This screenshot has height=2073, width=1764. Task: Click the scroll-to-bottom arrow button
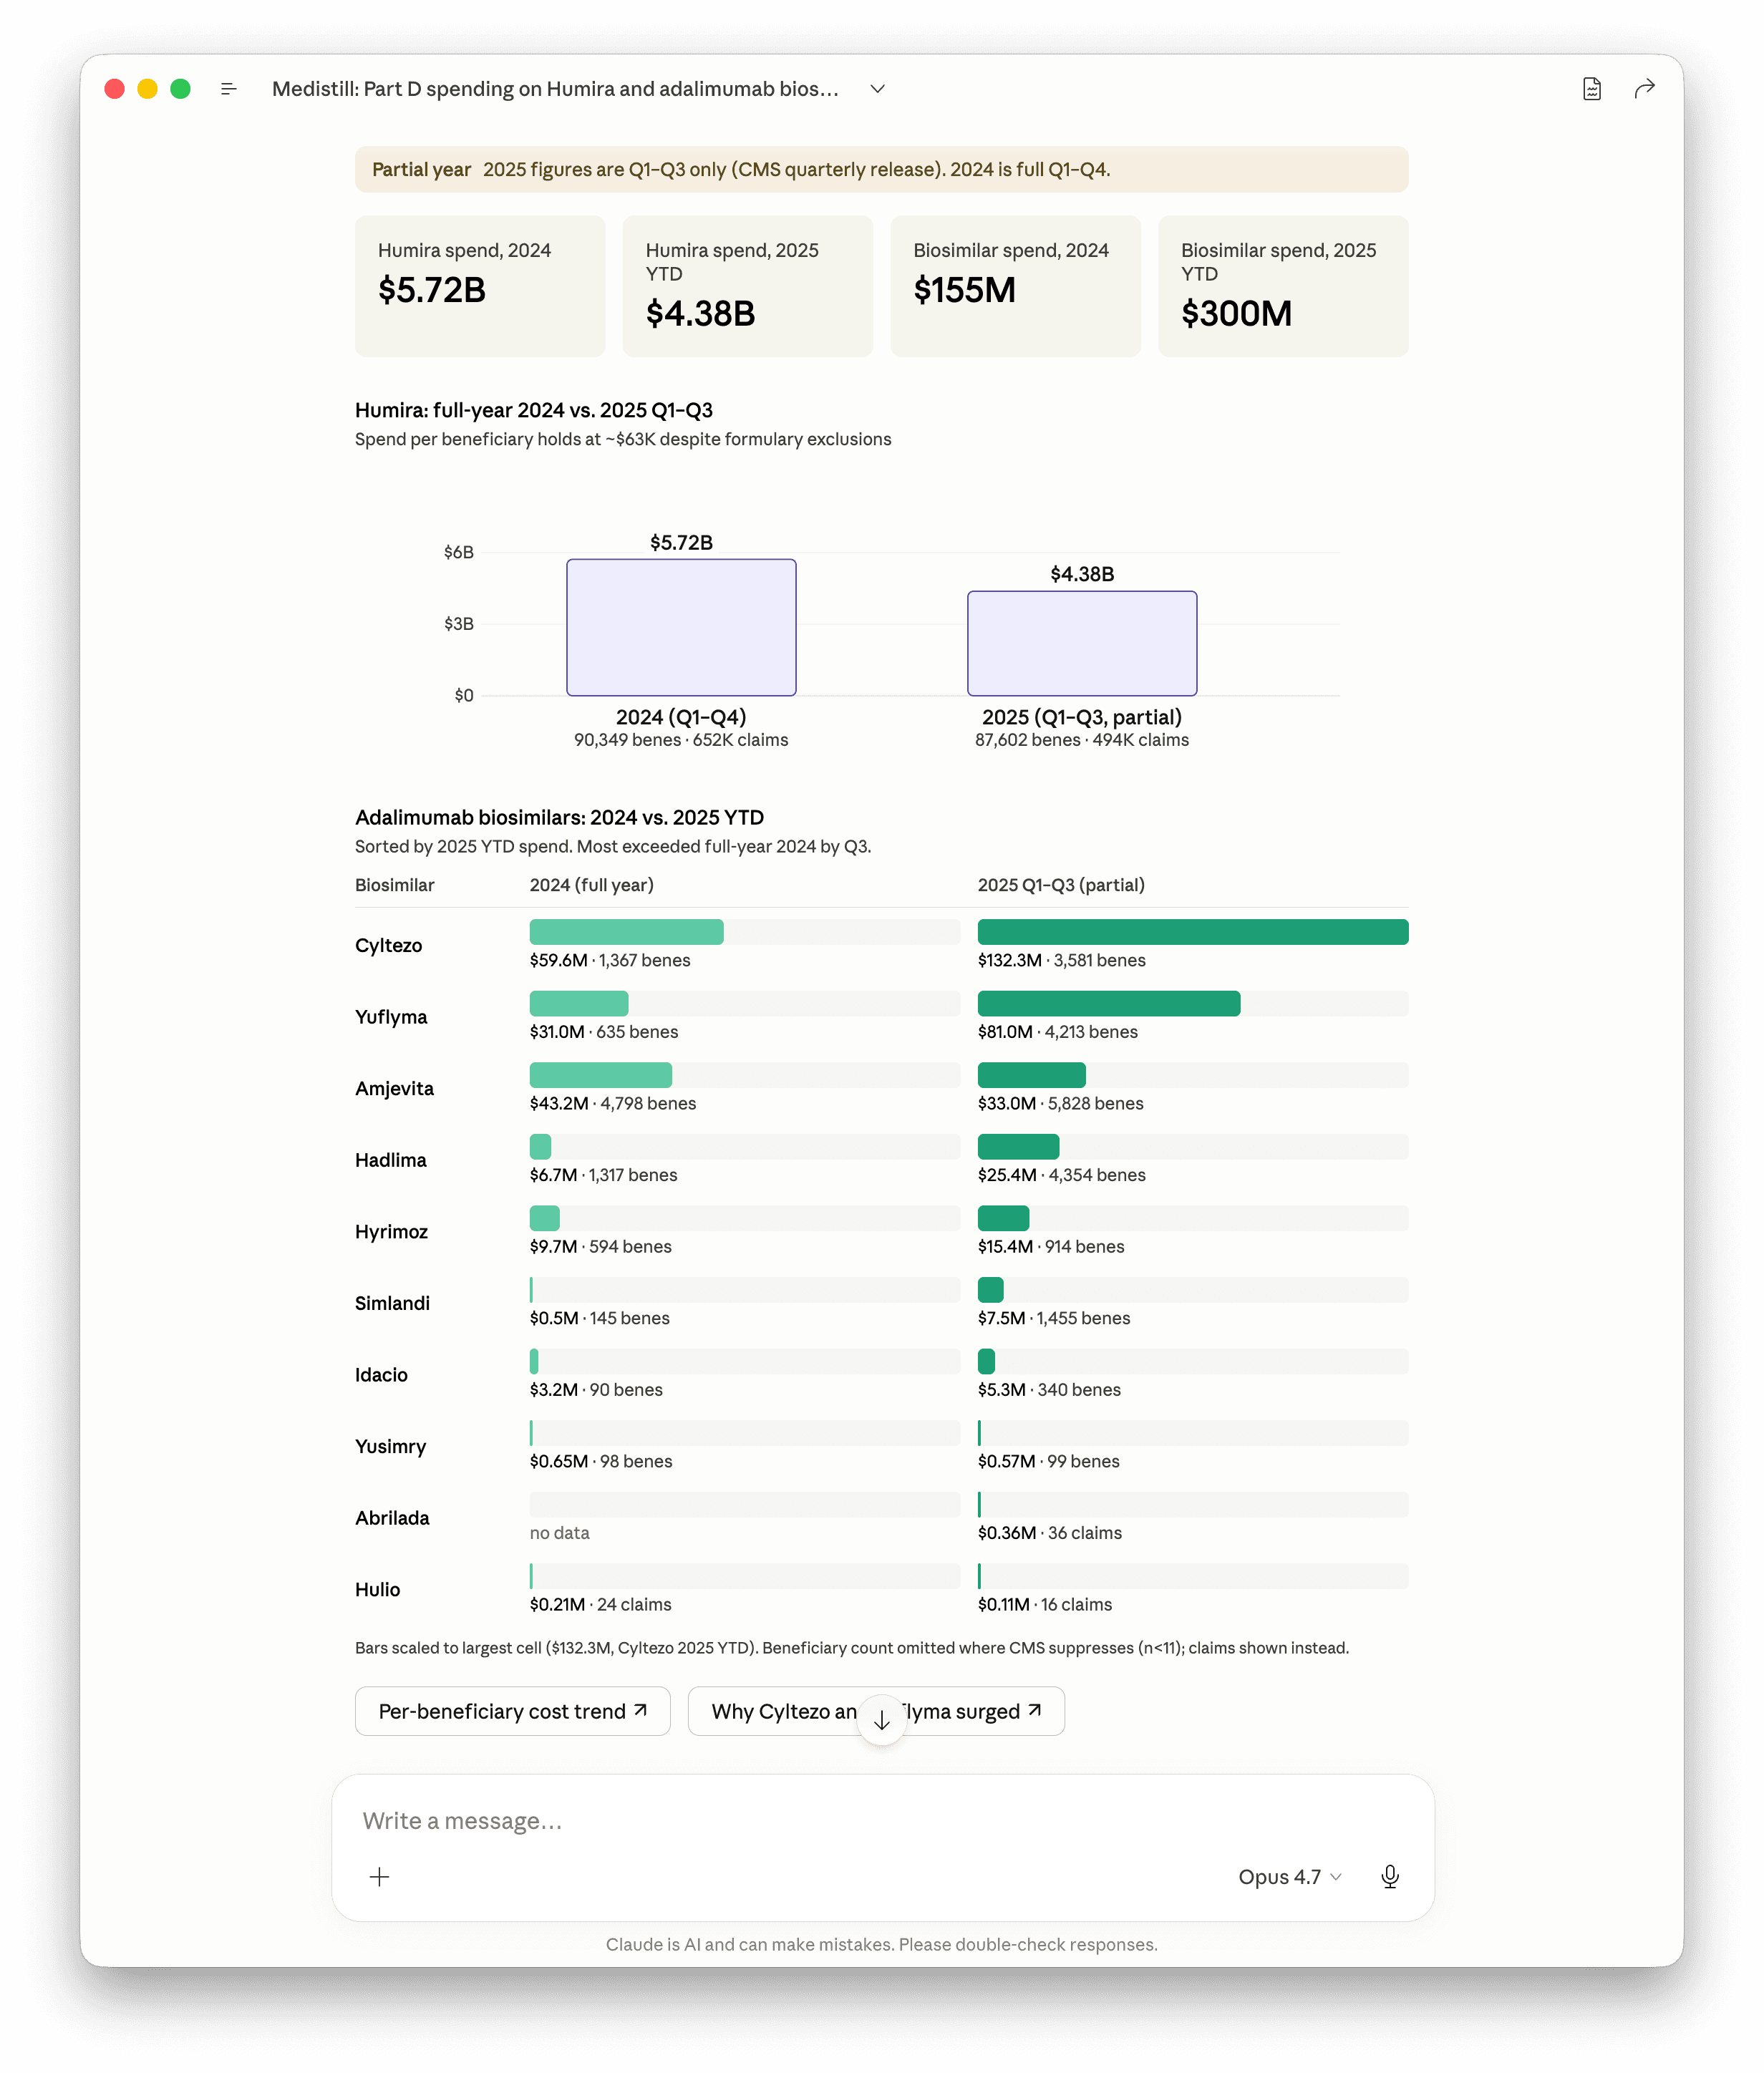coord(881,1720)
